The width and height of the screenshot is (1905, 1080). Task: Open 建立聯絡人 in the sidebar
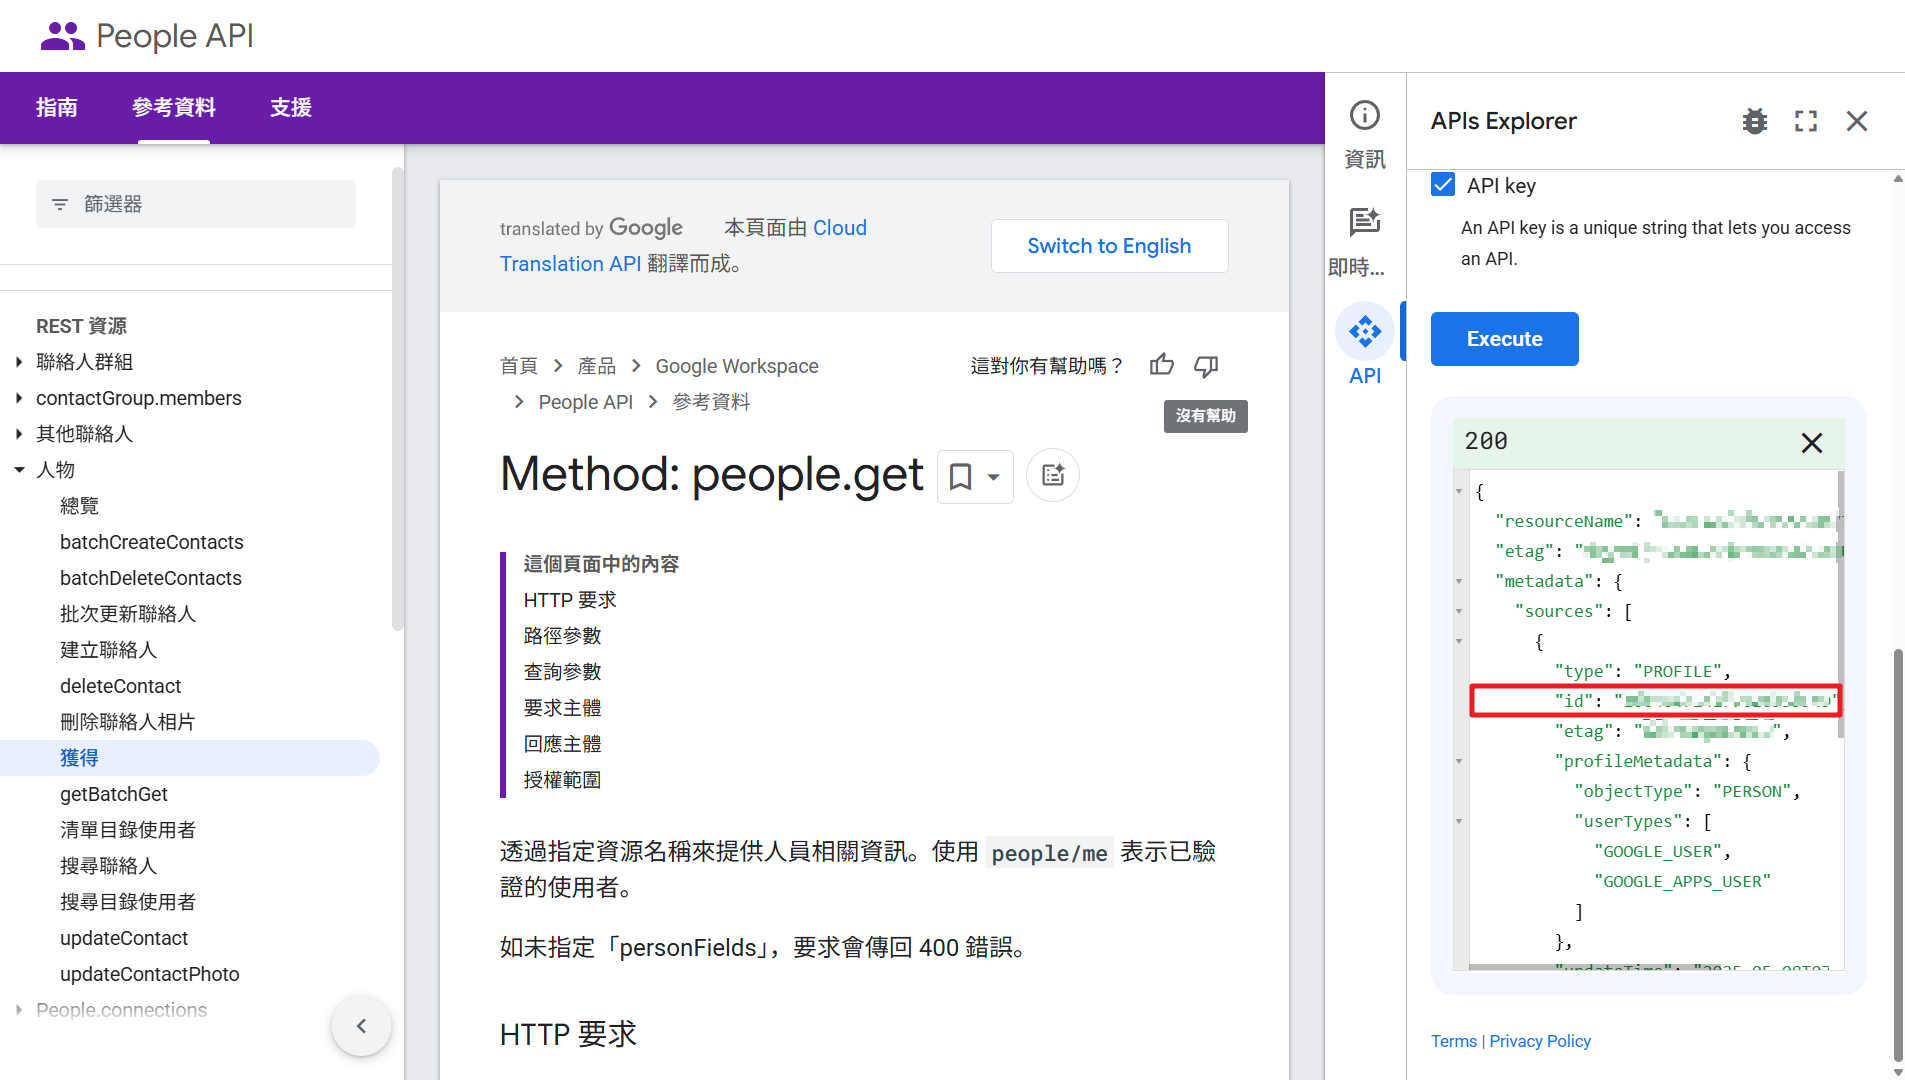(x=108, y=650)
